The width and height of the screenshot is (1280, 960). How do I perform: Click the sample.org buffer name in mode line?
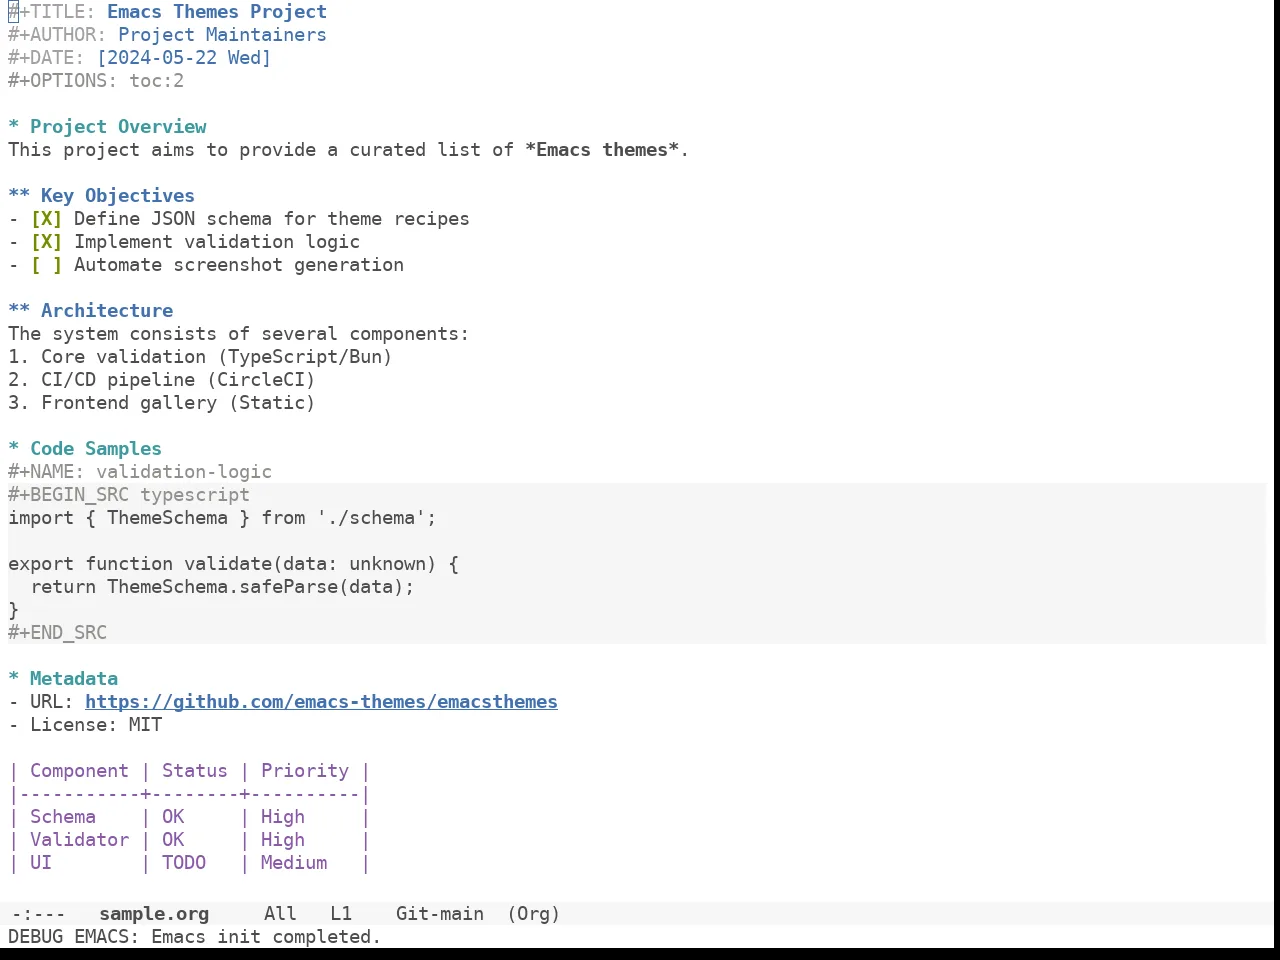point(154,914)
